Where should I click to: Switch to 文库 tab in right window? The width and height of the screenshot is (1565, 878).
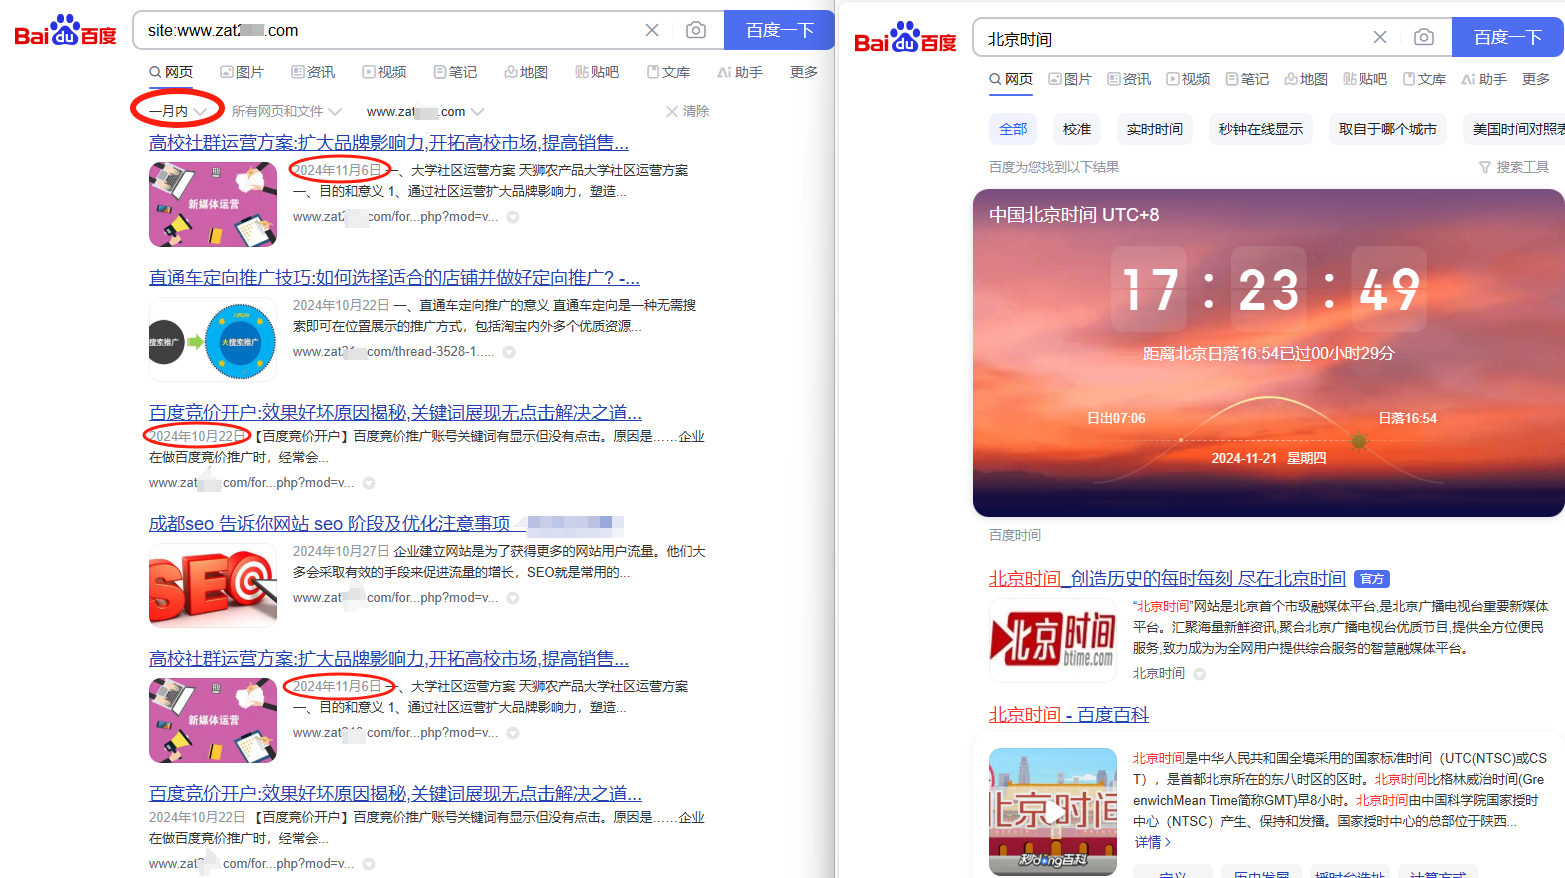1424,79
